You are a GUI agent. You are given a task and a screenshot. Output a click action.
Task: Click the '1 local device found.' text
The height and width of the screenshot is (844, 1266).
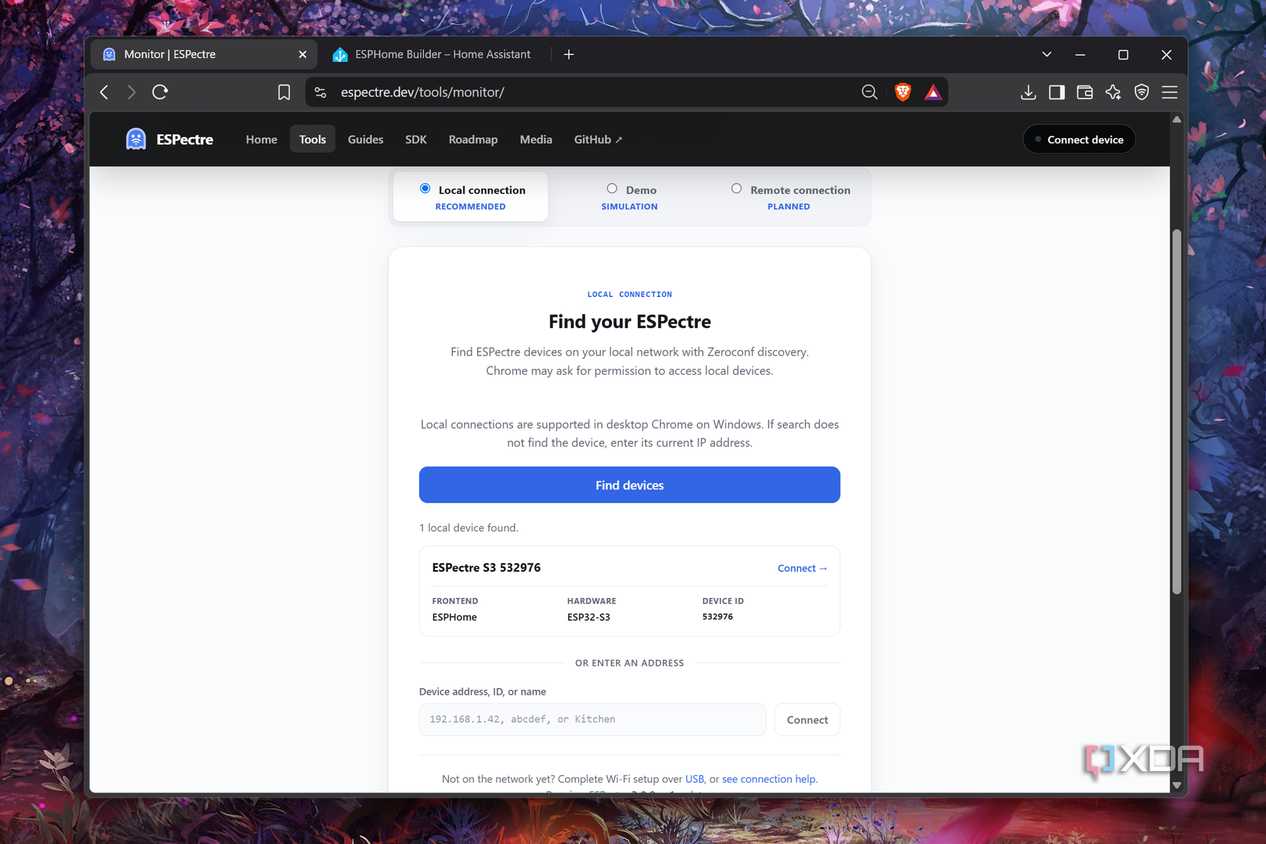coord(468,527)
